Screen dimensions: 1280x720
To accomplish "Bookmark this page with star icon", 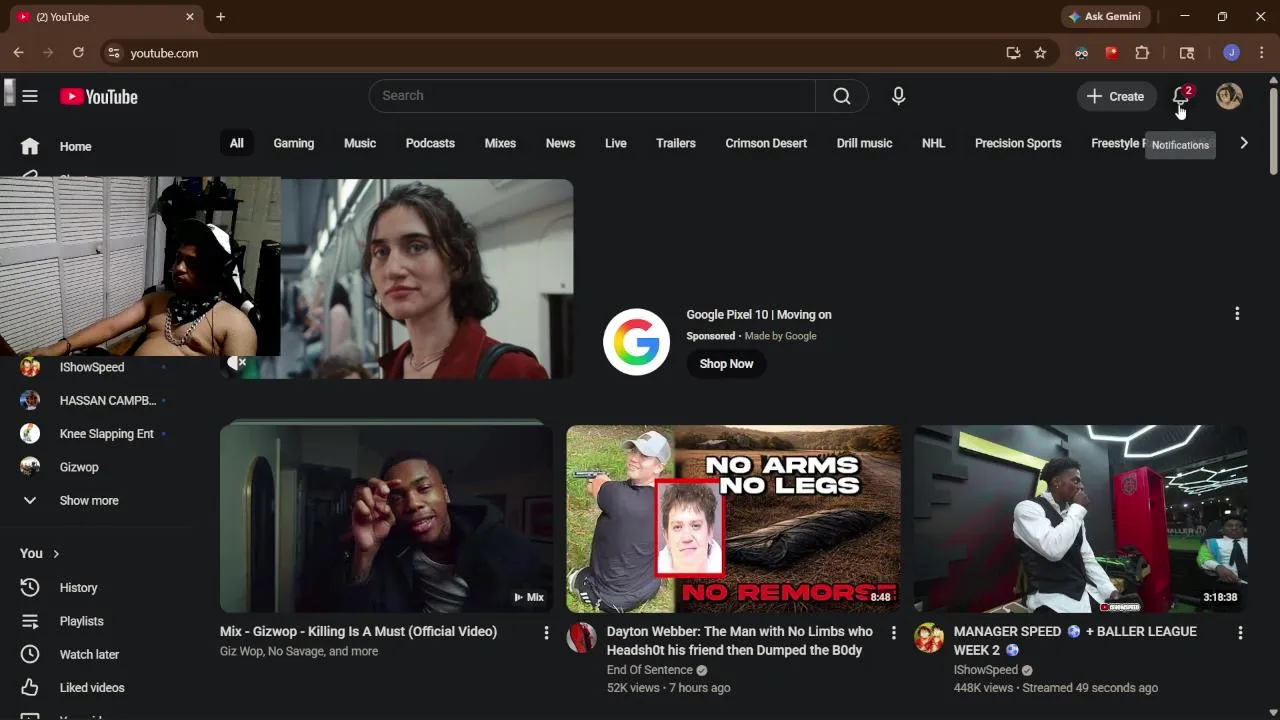I will click(1040, 53).
